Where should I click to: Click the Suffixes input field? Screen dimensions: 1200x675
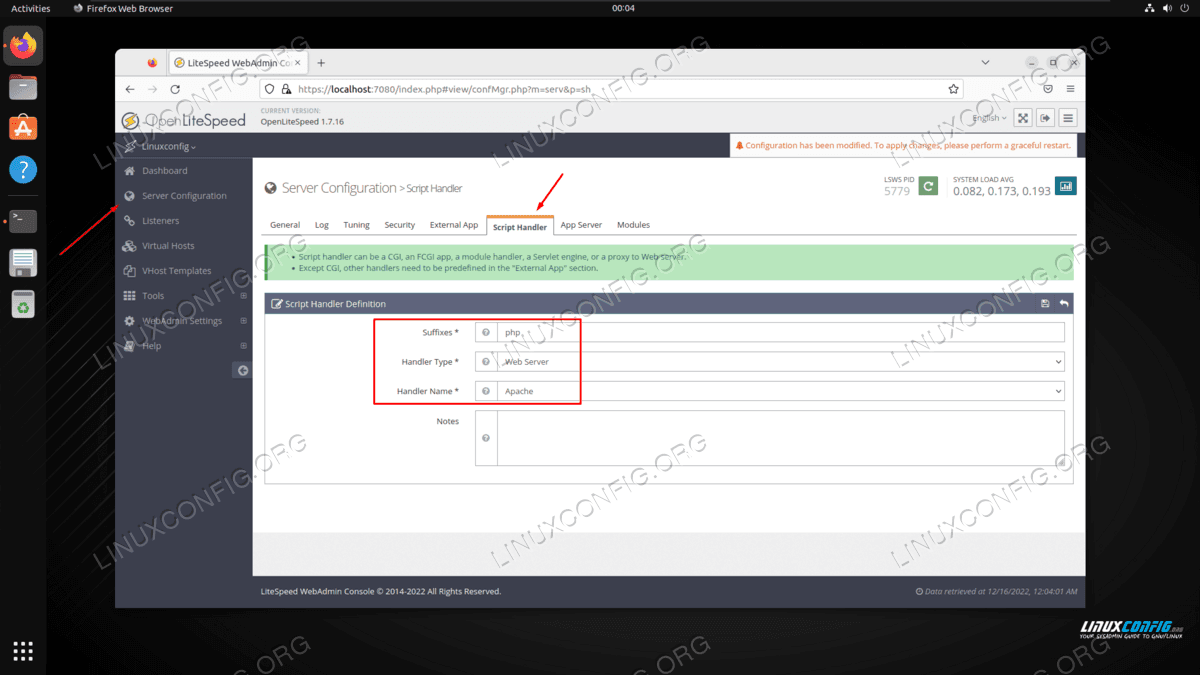781,332
